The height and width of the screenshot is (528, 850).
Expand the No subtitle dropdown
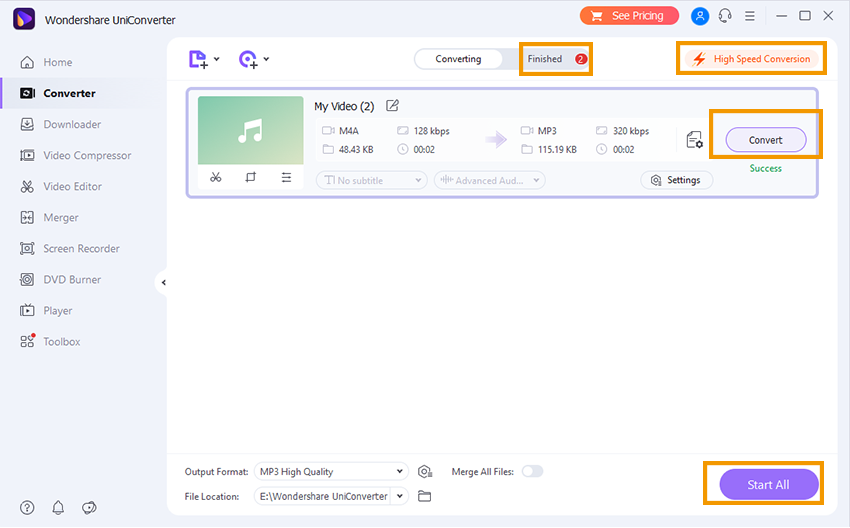pos(371,180)
